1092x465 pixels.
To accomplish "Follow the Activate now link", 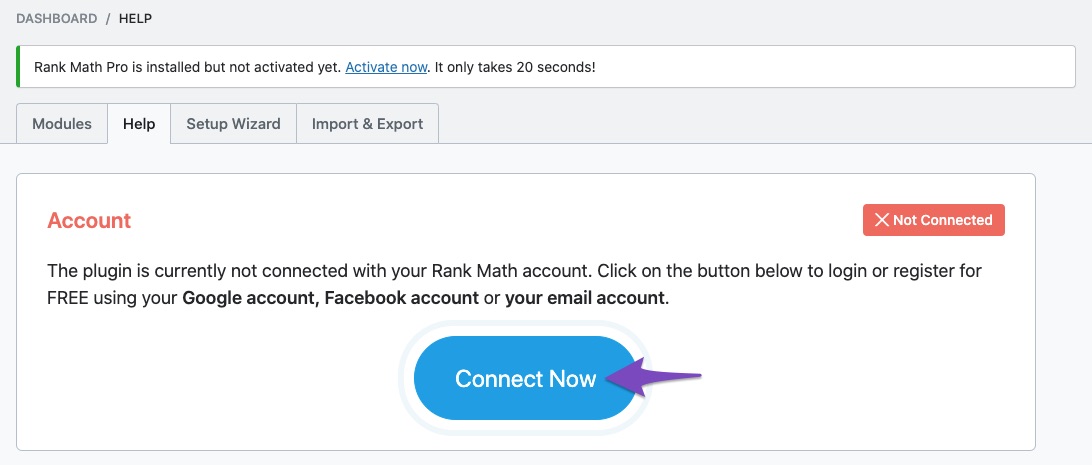I will point(386,68).
